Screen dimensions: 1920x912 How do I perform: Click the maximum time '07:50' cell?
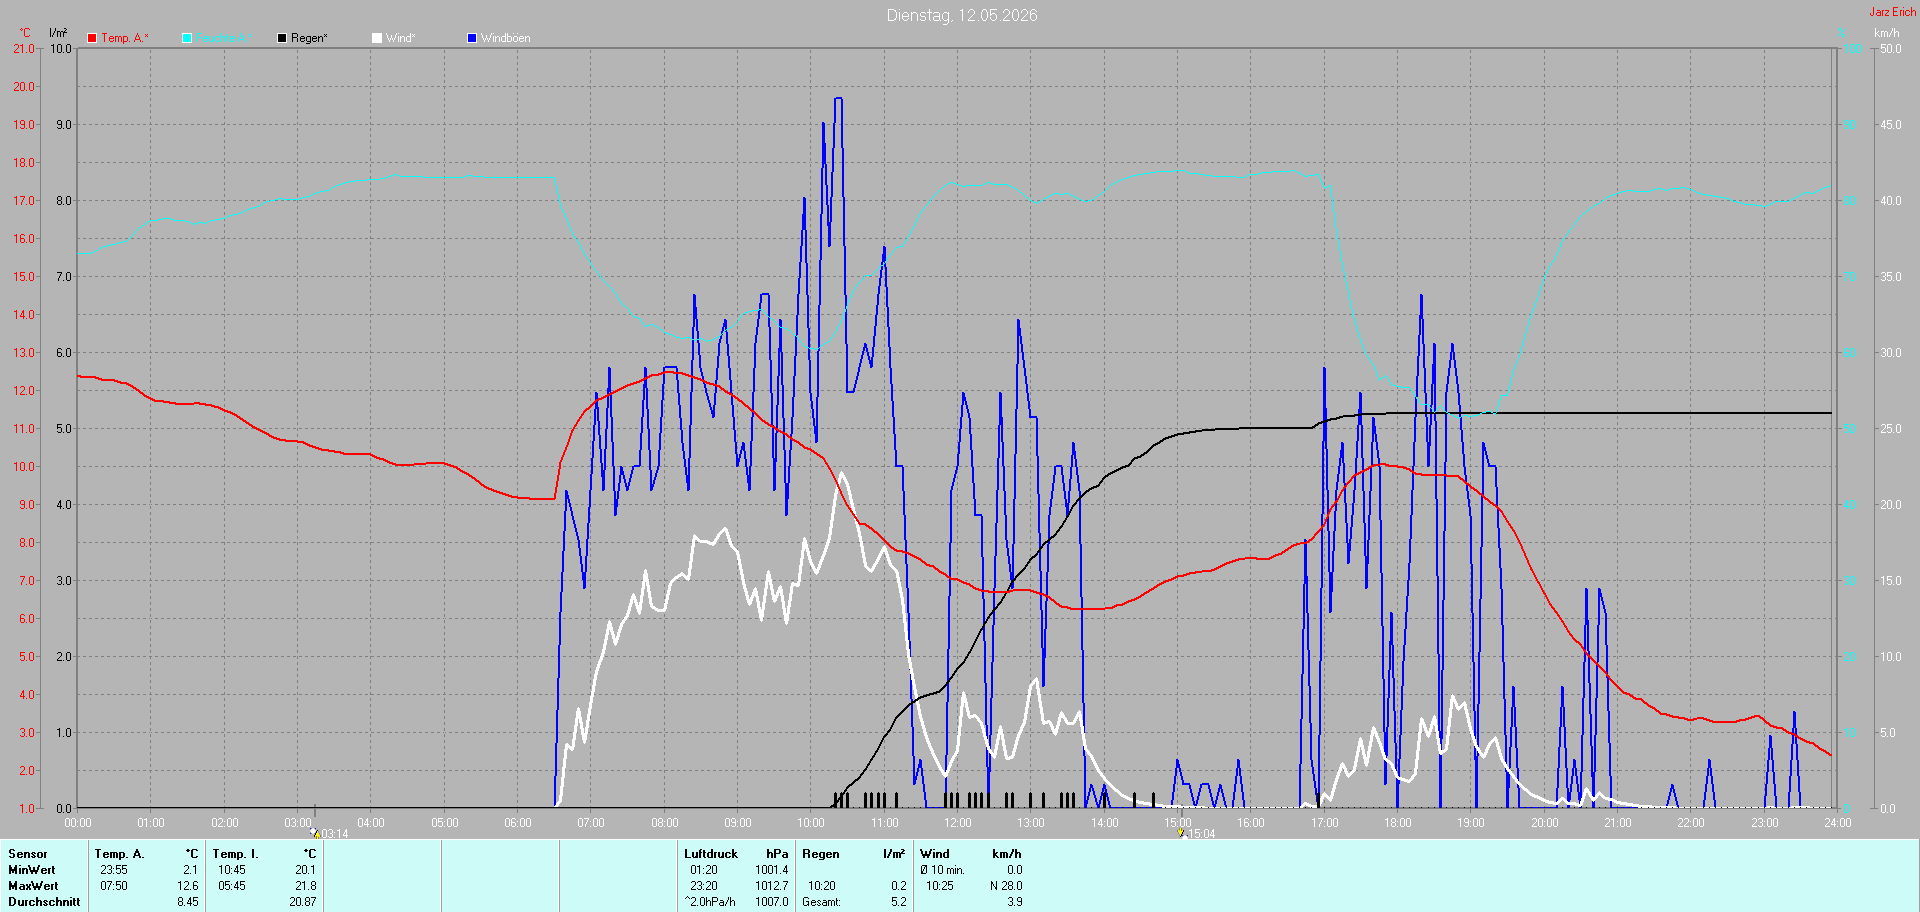tap(114, 886)
